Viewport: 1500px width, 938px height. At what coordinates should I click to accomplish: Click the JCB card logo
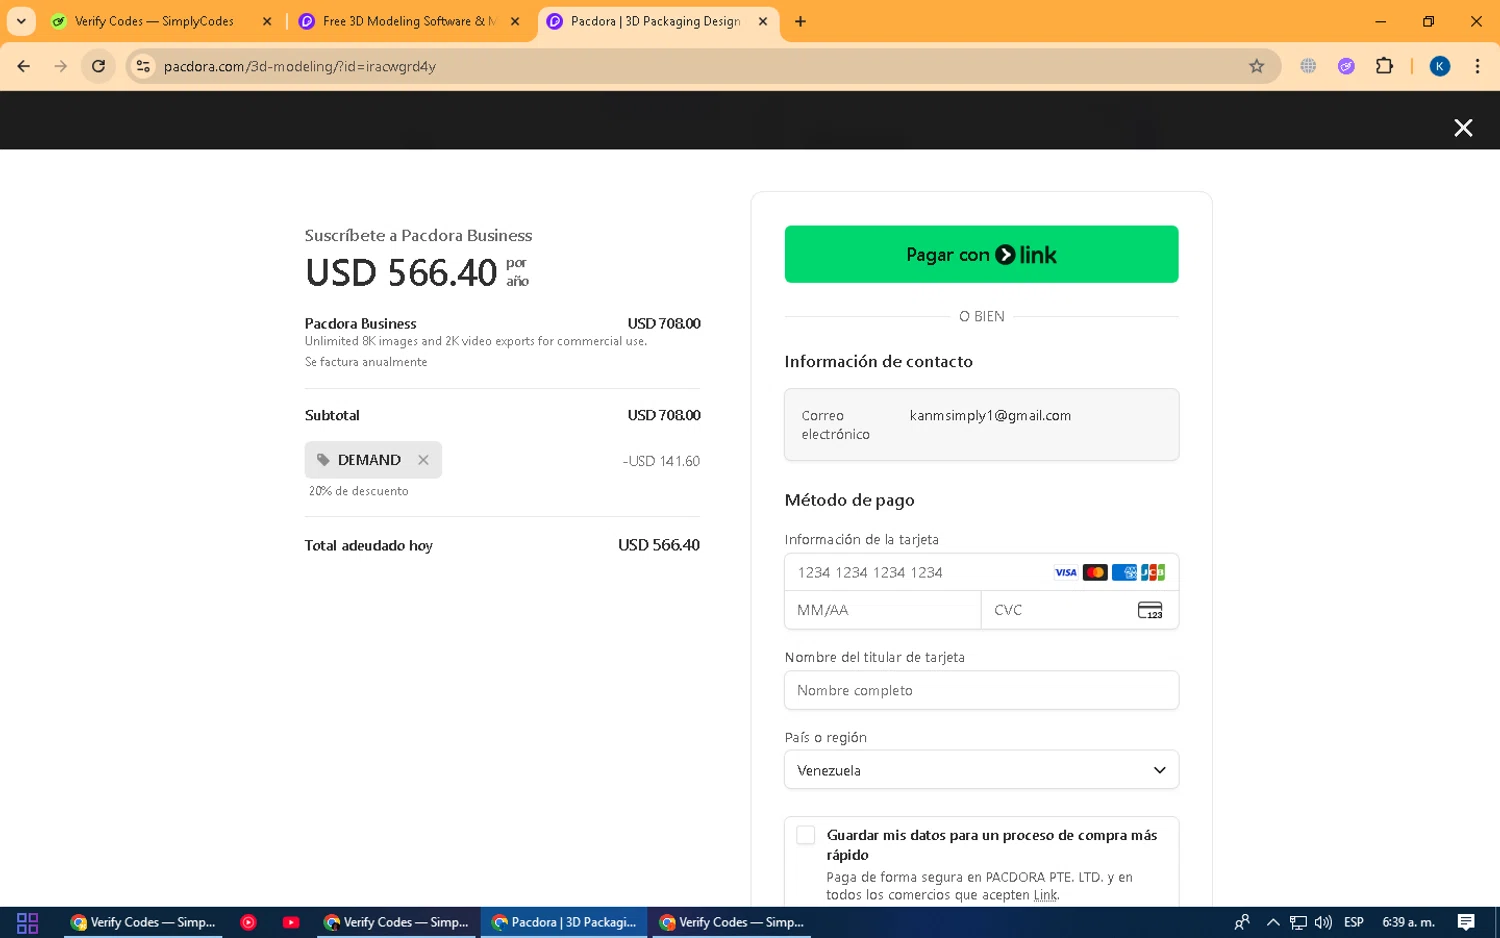coord(1153,572)
